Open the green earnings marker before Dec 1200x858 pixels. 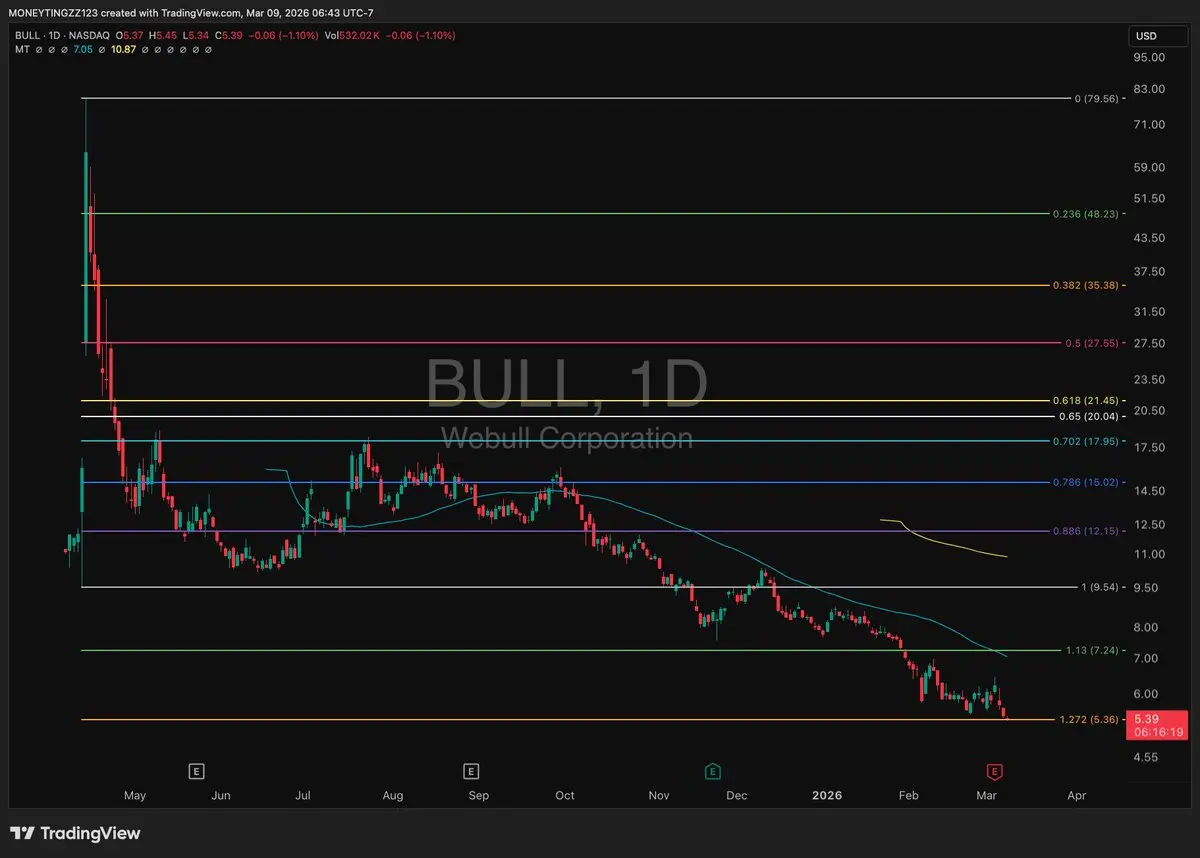coord(713,771)
